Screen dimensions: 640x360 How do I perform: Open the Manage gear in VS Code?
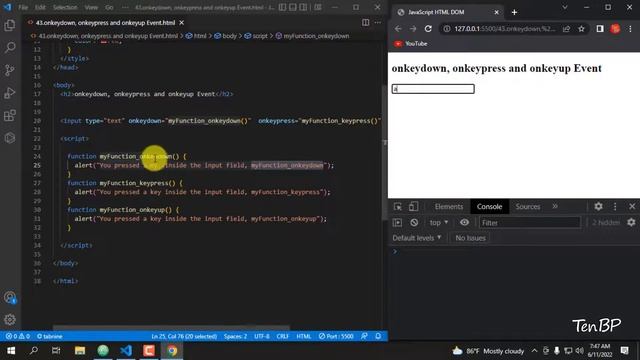pyautogui.click(x=10, y=320)
